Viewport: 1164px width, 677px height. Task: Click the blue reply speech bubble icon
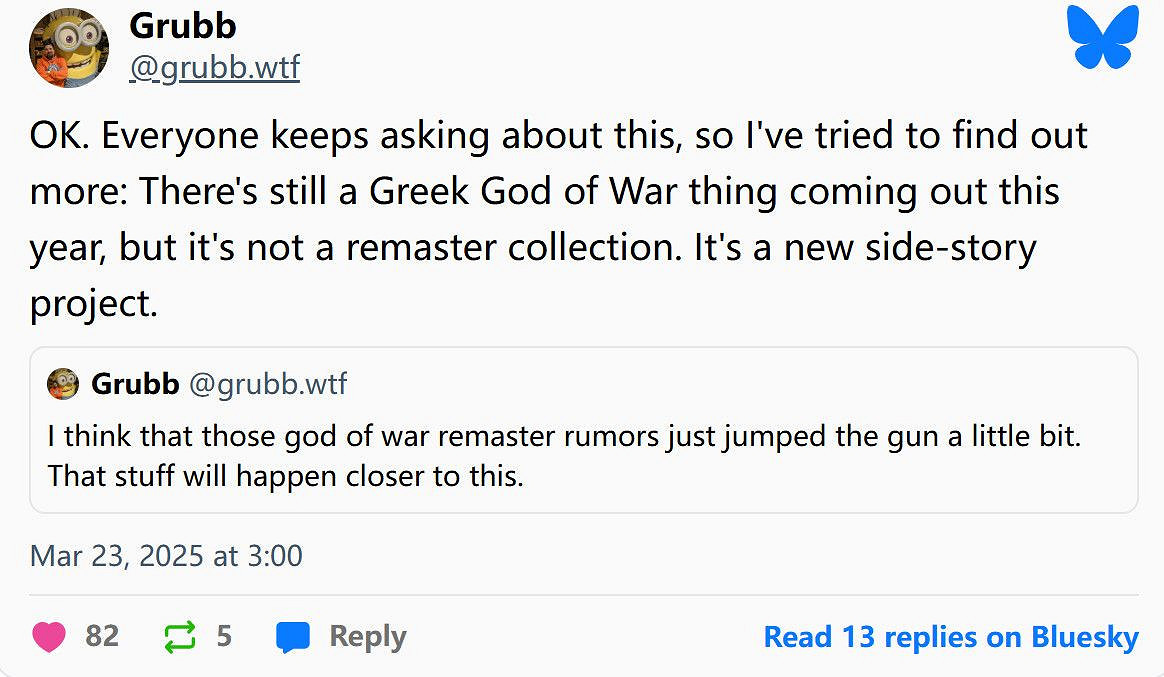293,637
